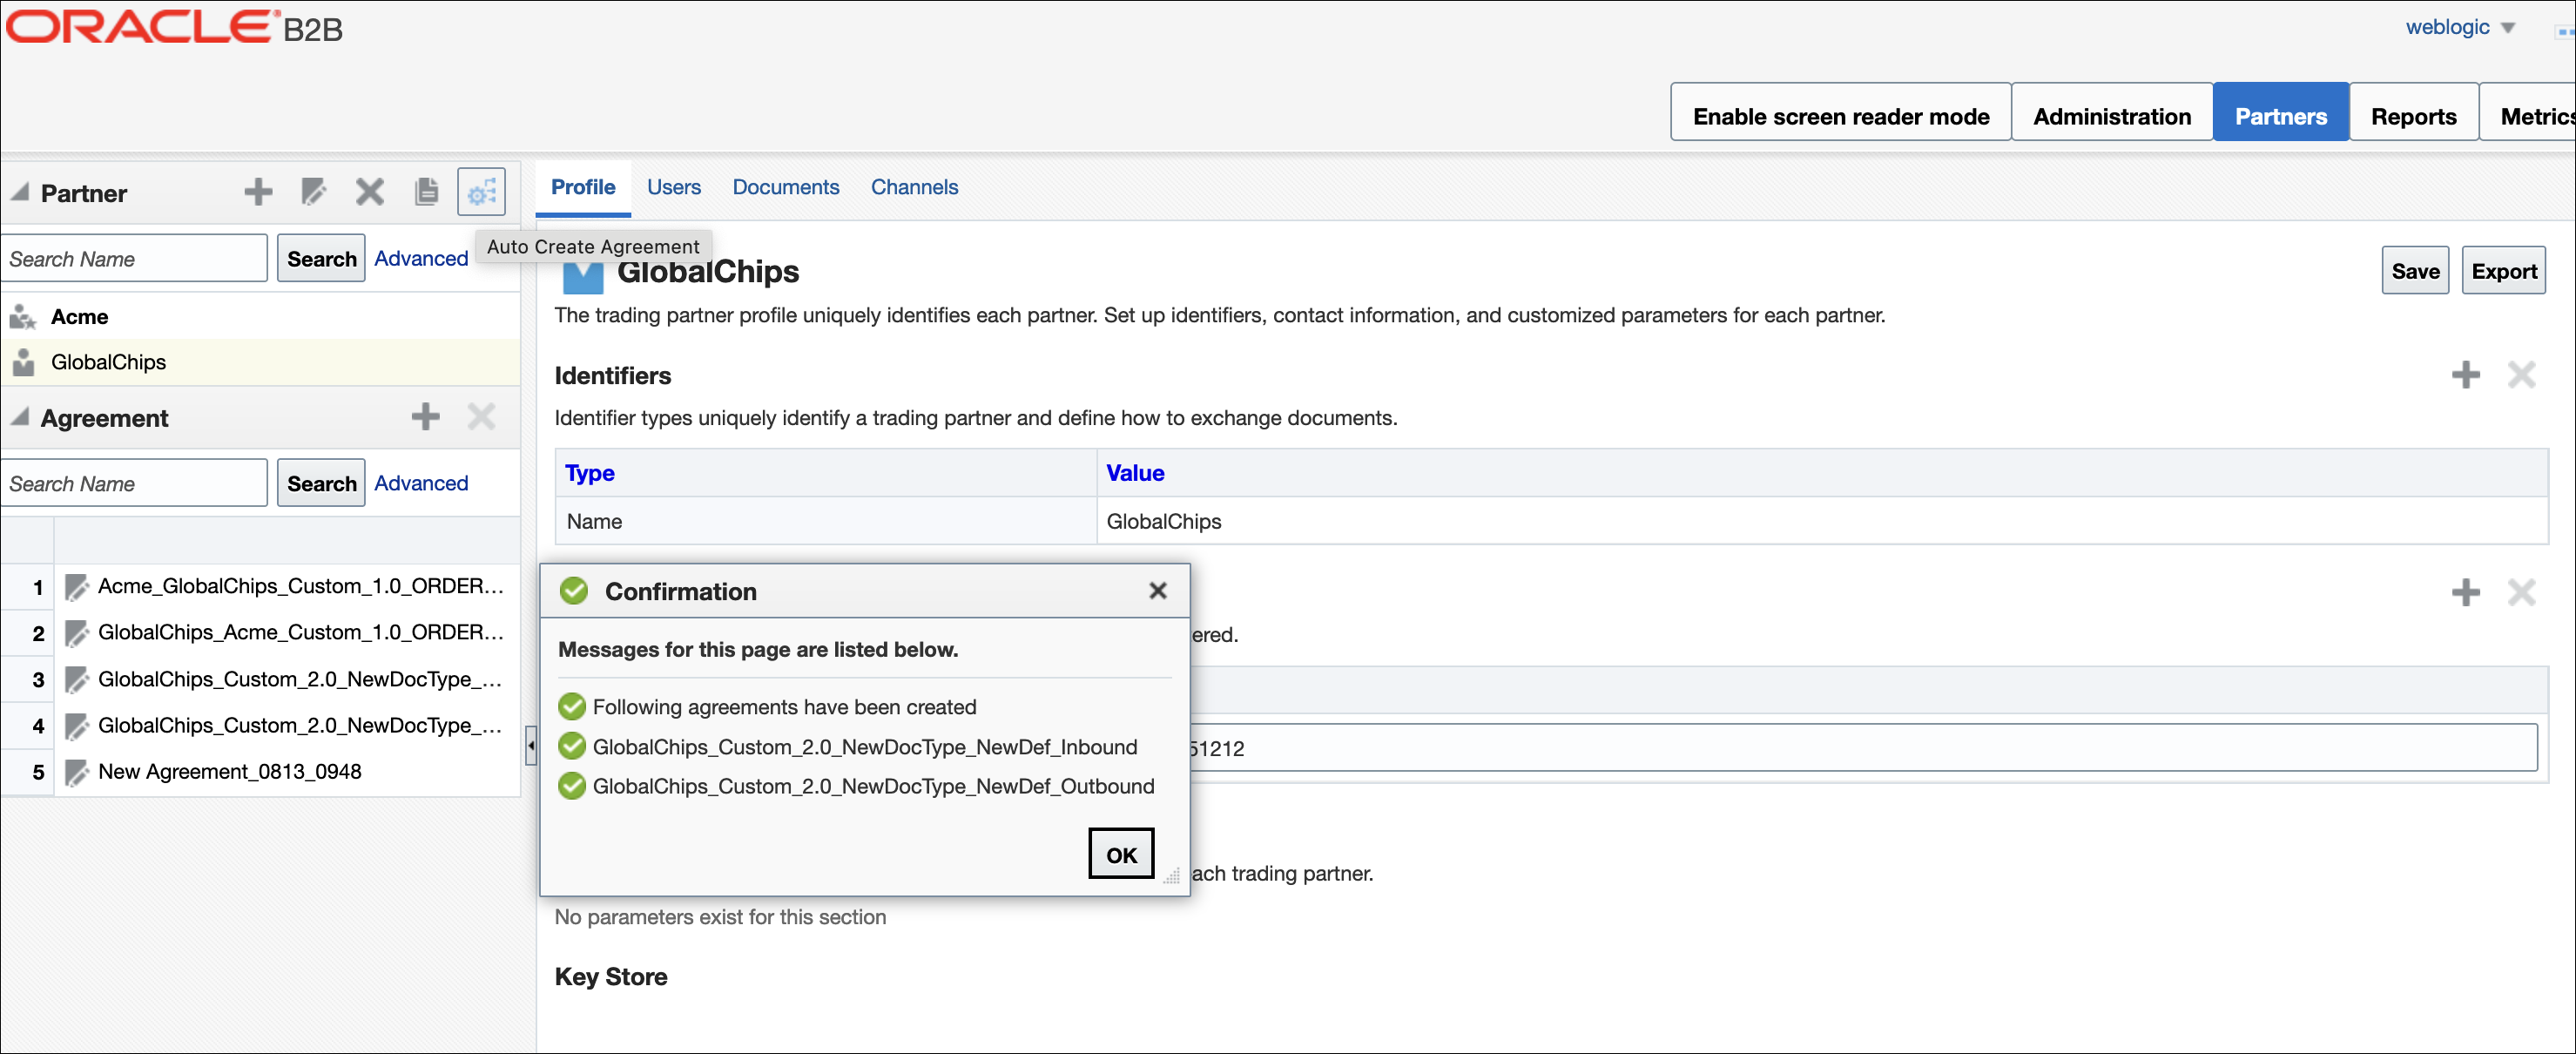Screen dimensions: 2576x1054
Task: Select GlobalChips in the partner list
Action: click(261, 362)
